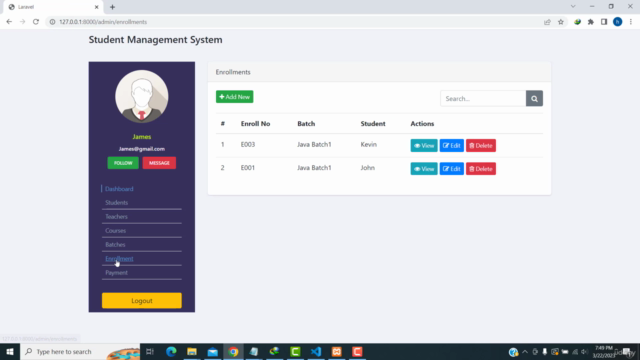Click the red MESSAGE button
This screenshot has width=640, height=360.
pyautogui.click(x=159, y=163)
